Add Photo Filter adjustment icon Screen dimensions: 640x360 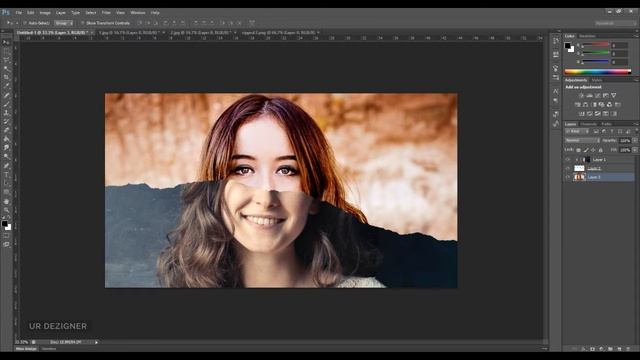(x=602, y=104)
